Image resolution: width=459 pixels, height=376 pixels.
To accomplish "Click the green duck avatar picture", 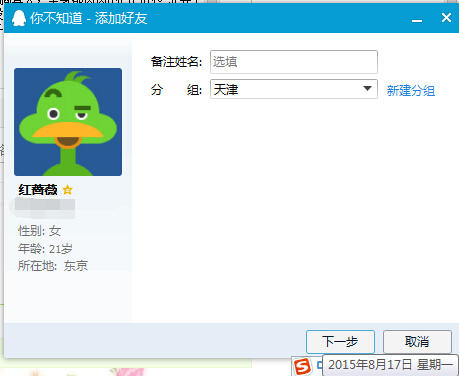I will click(x=68, y=122).
